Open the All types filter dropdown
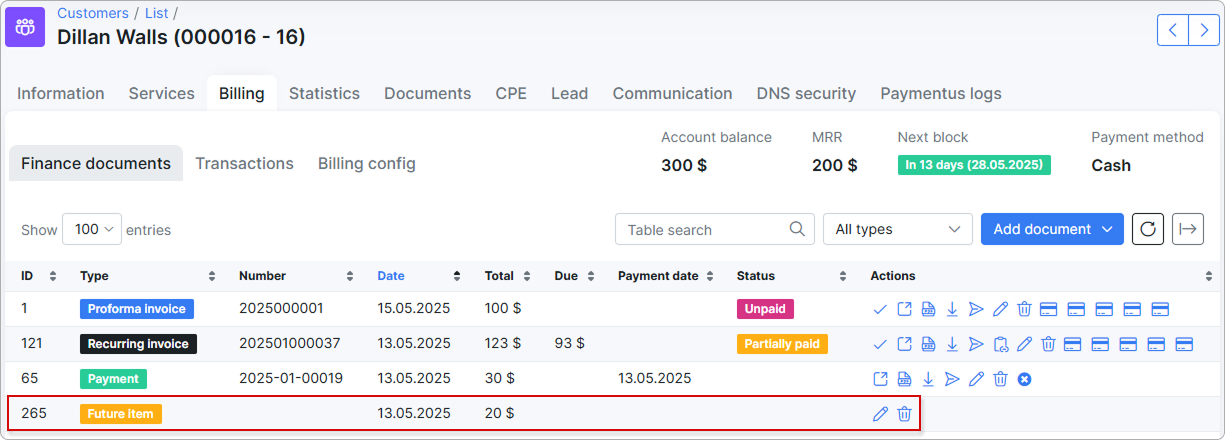This screenshot has height=440, width=1225. click(x=897, y=229)
